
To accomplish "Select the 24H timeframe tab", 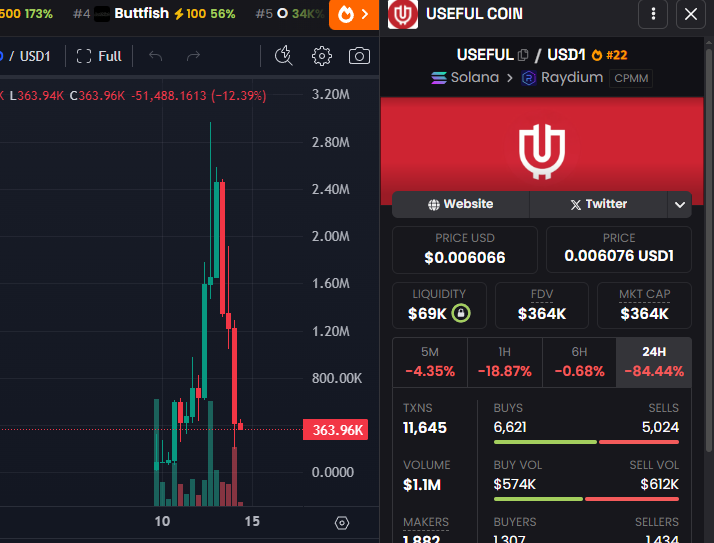I will point(654,363).
